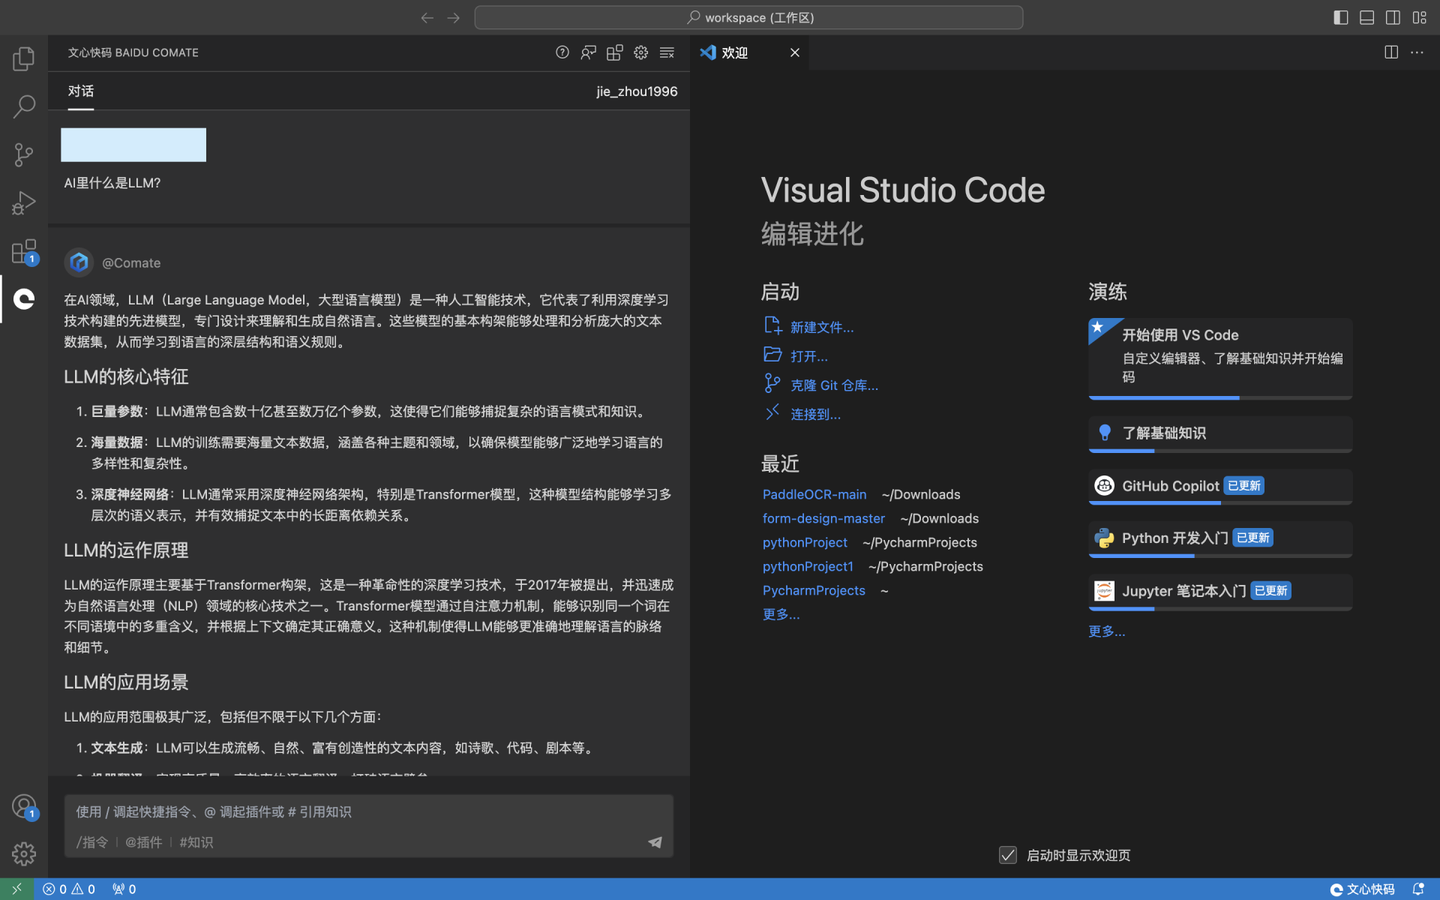This screenshot has height=900, width=1440.
Task: Open Comate settings gear in panel header
Action: tap(641, 53)
